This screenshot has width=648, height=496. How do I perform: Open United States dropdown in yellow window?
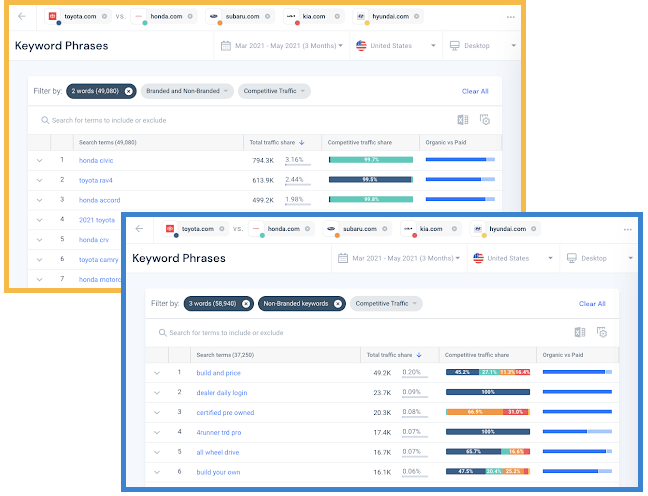pos(395,45)
